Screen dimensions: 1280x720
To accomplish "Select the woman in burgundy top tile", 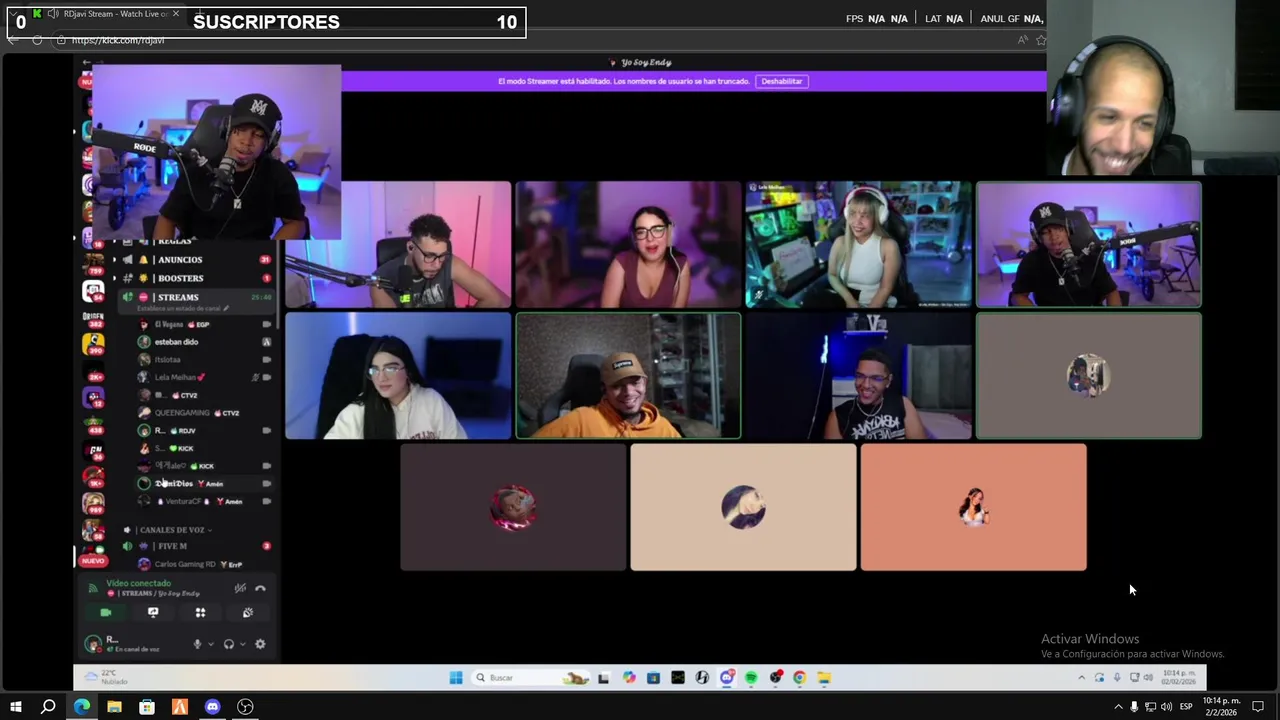I will tap(628, 244).
